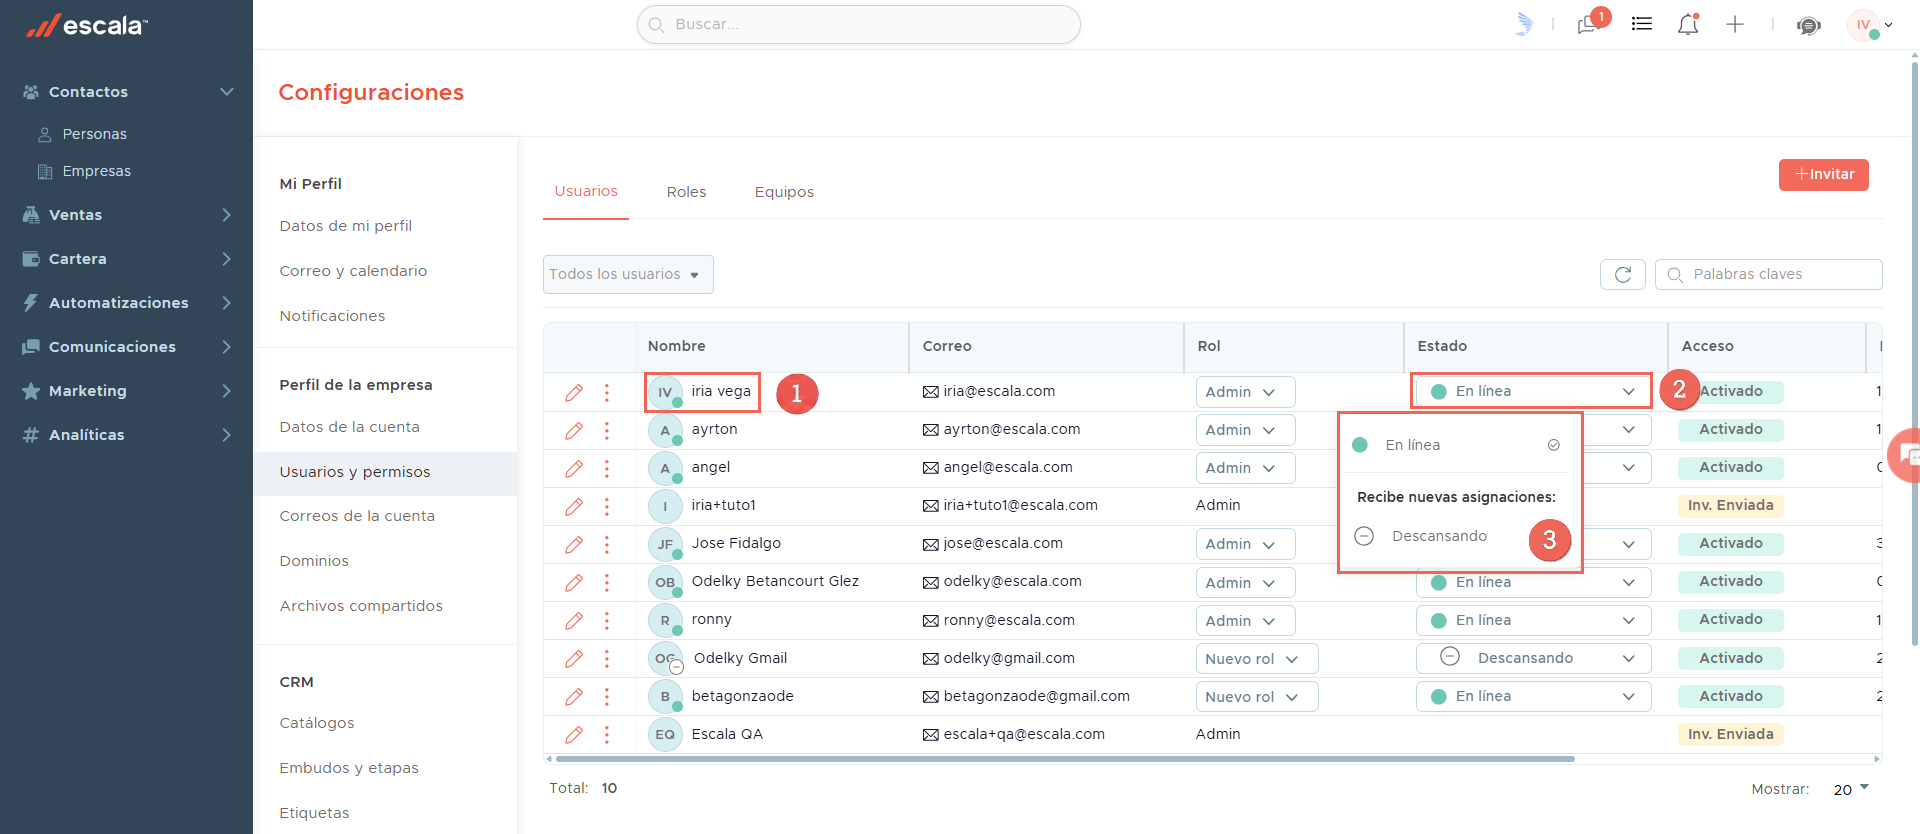Expand the Analíticas sidebar section
The width and height of the screenshot is (1920, 834).
127,435
